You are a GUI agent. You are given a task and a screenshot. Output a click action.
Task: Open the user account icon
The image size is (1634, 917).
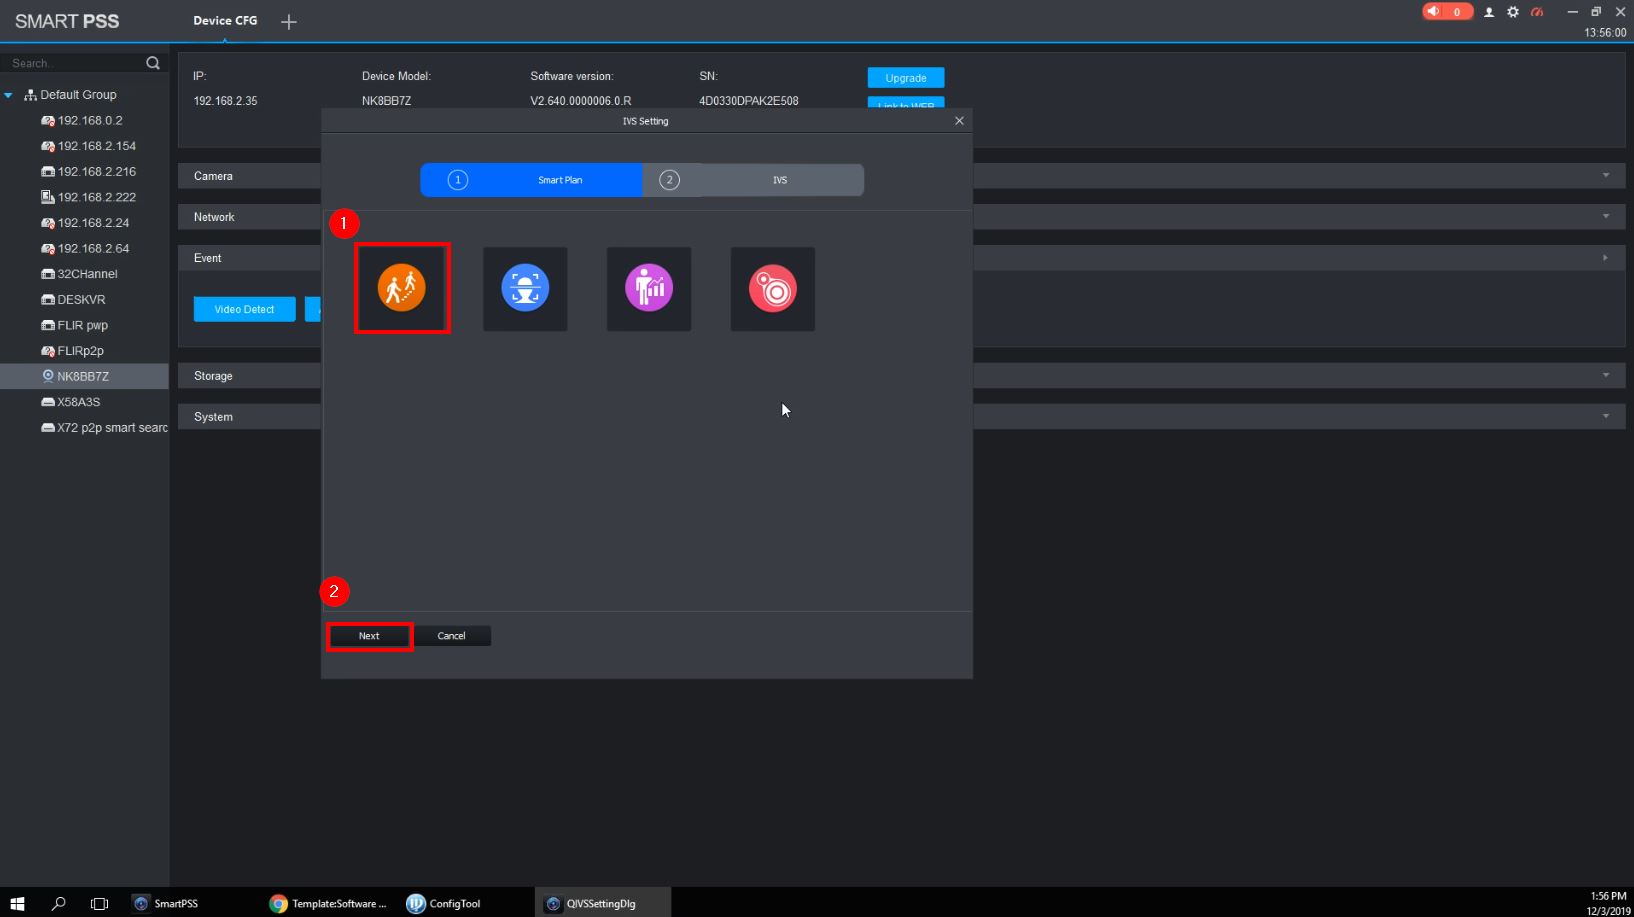1489,12
